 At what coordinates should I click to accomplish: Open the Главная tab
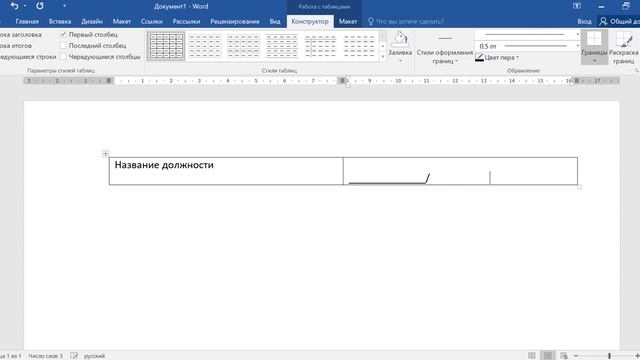coord(27,21)
